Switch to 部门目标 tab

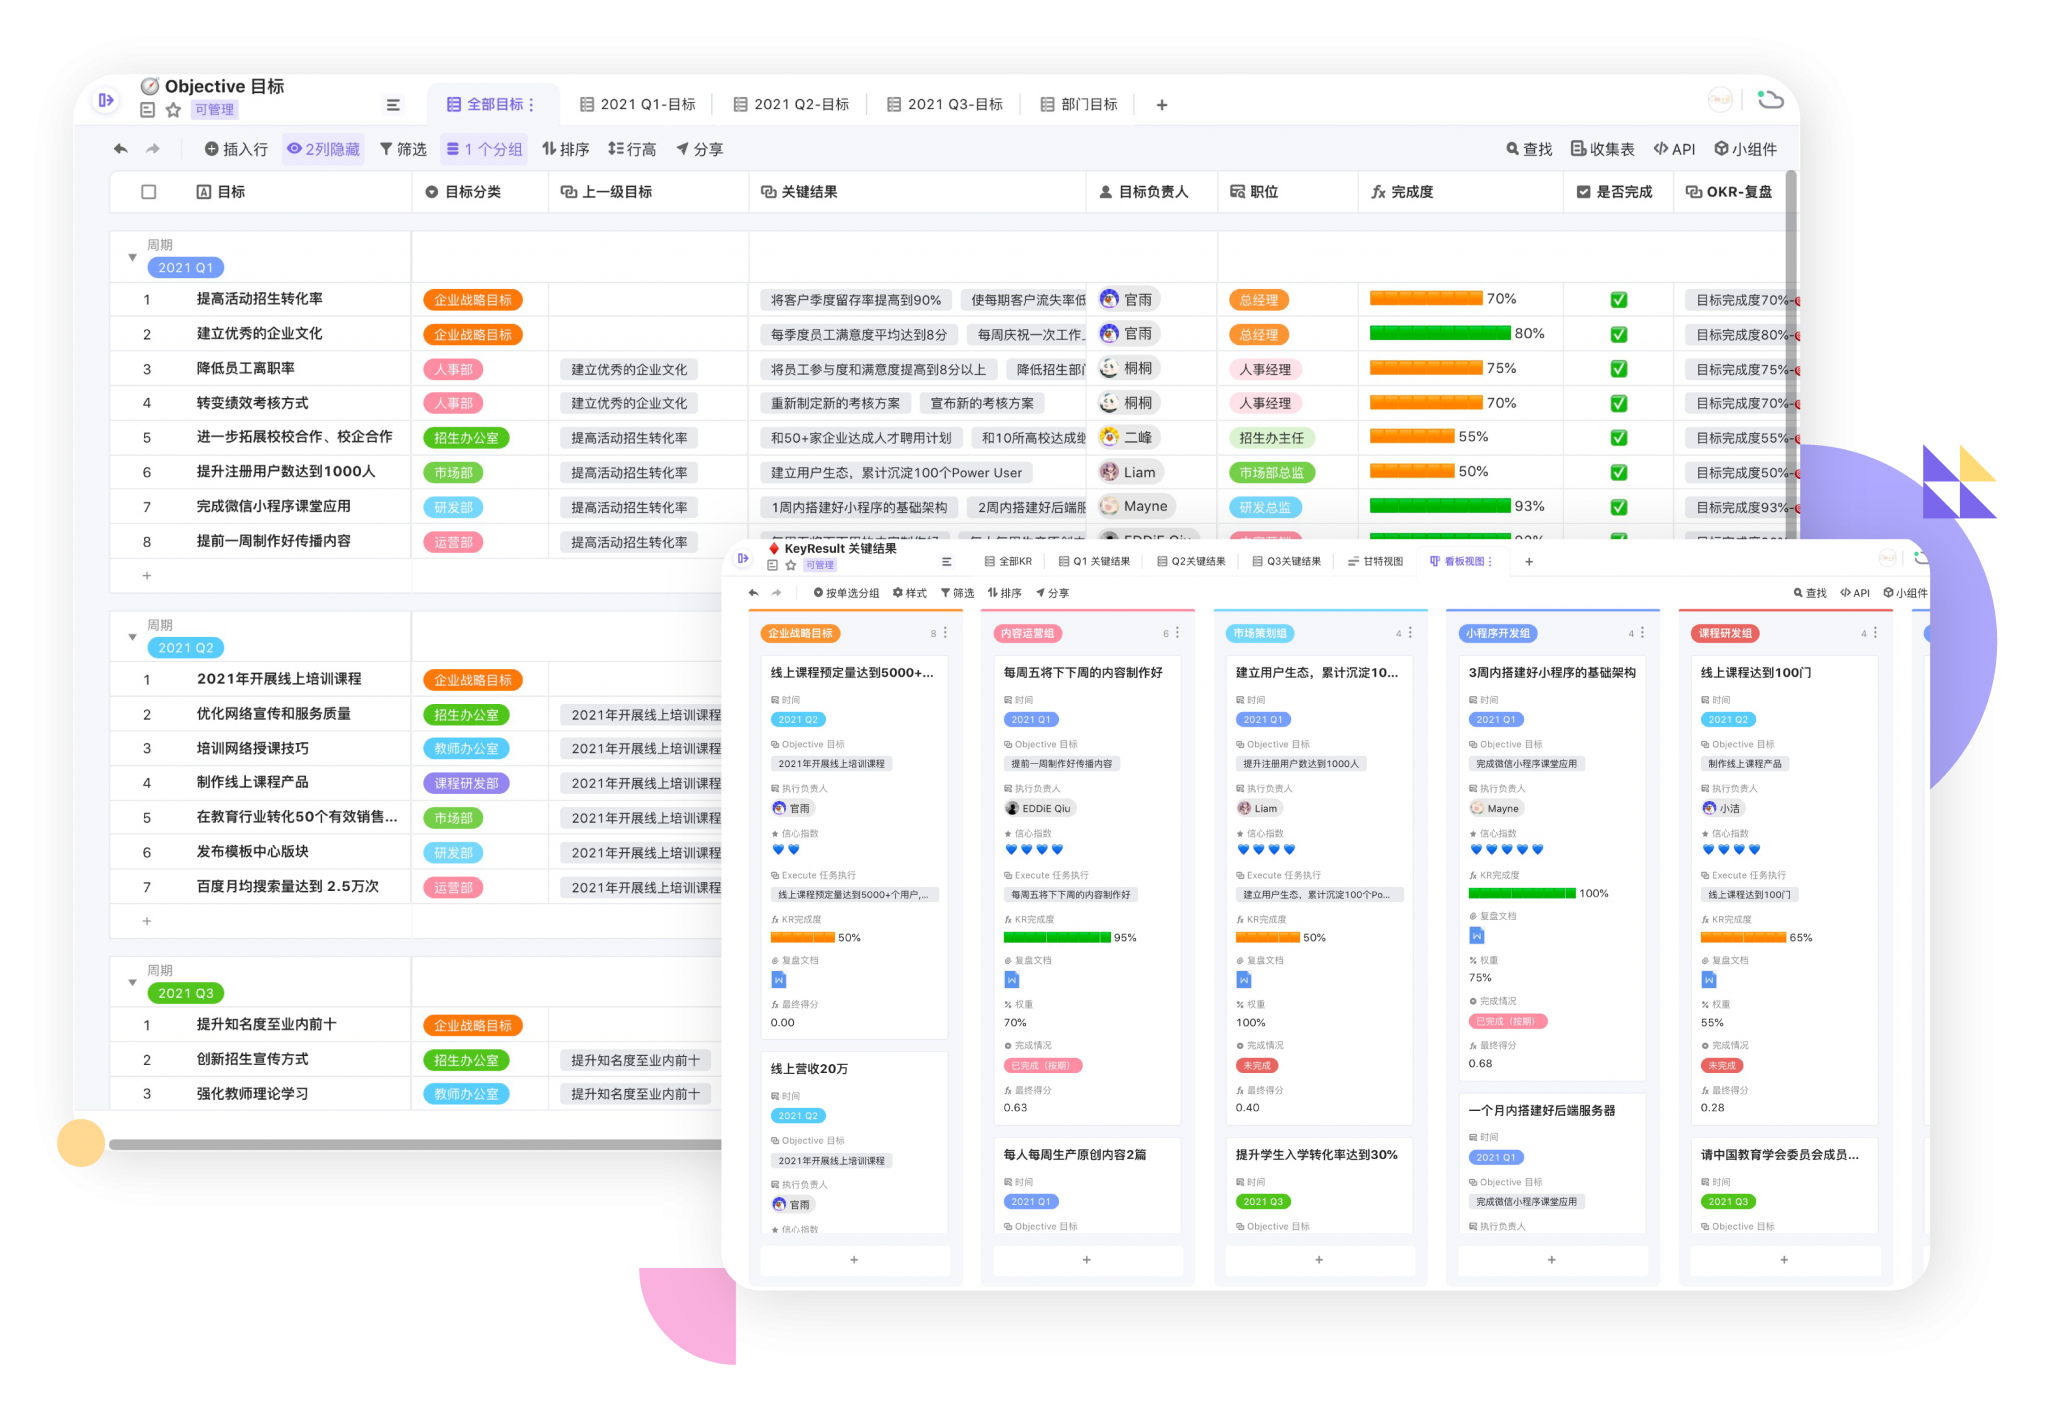pos(1079,105)
